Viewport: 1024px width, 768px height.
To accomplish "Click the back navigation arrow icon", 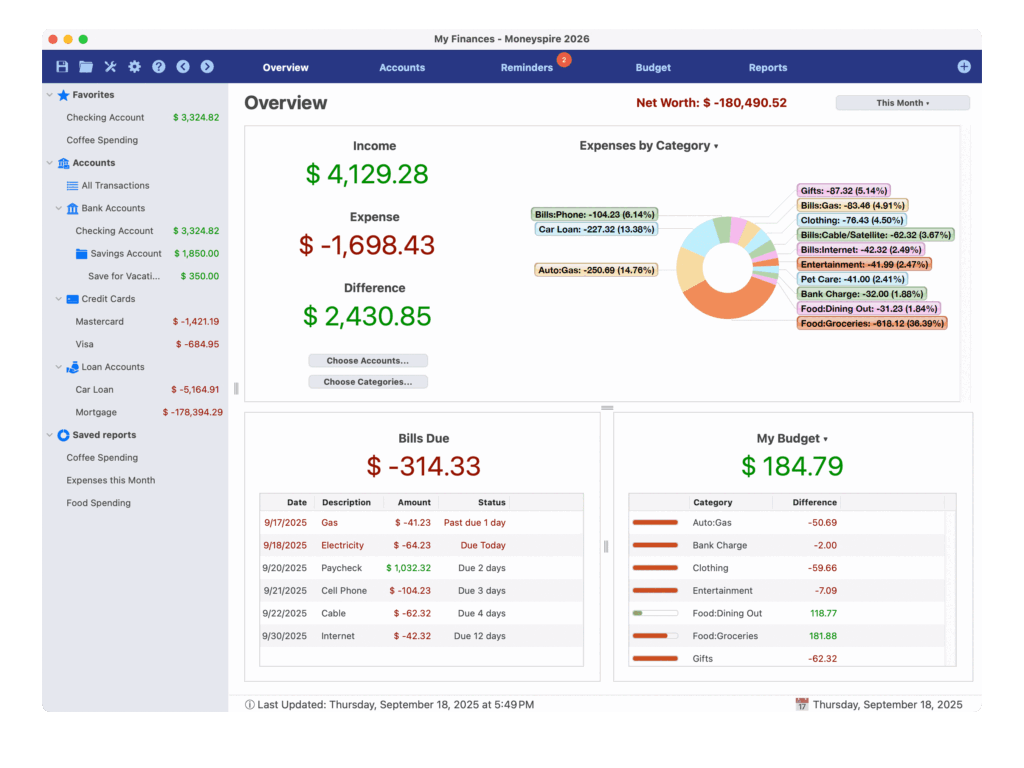I will 183,66.
